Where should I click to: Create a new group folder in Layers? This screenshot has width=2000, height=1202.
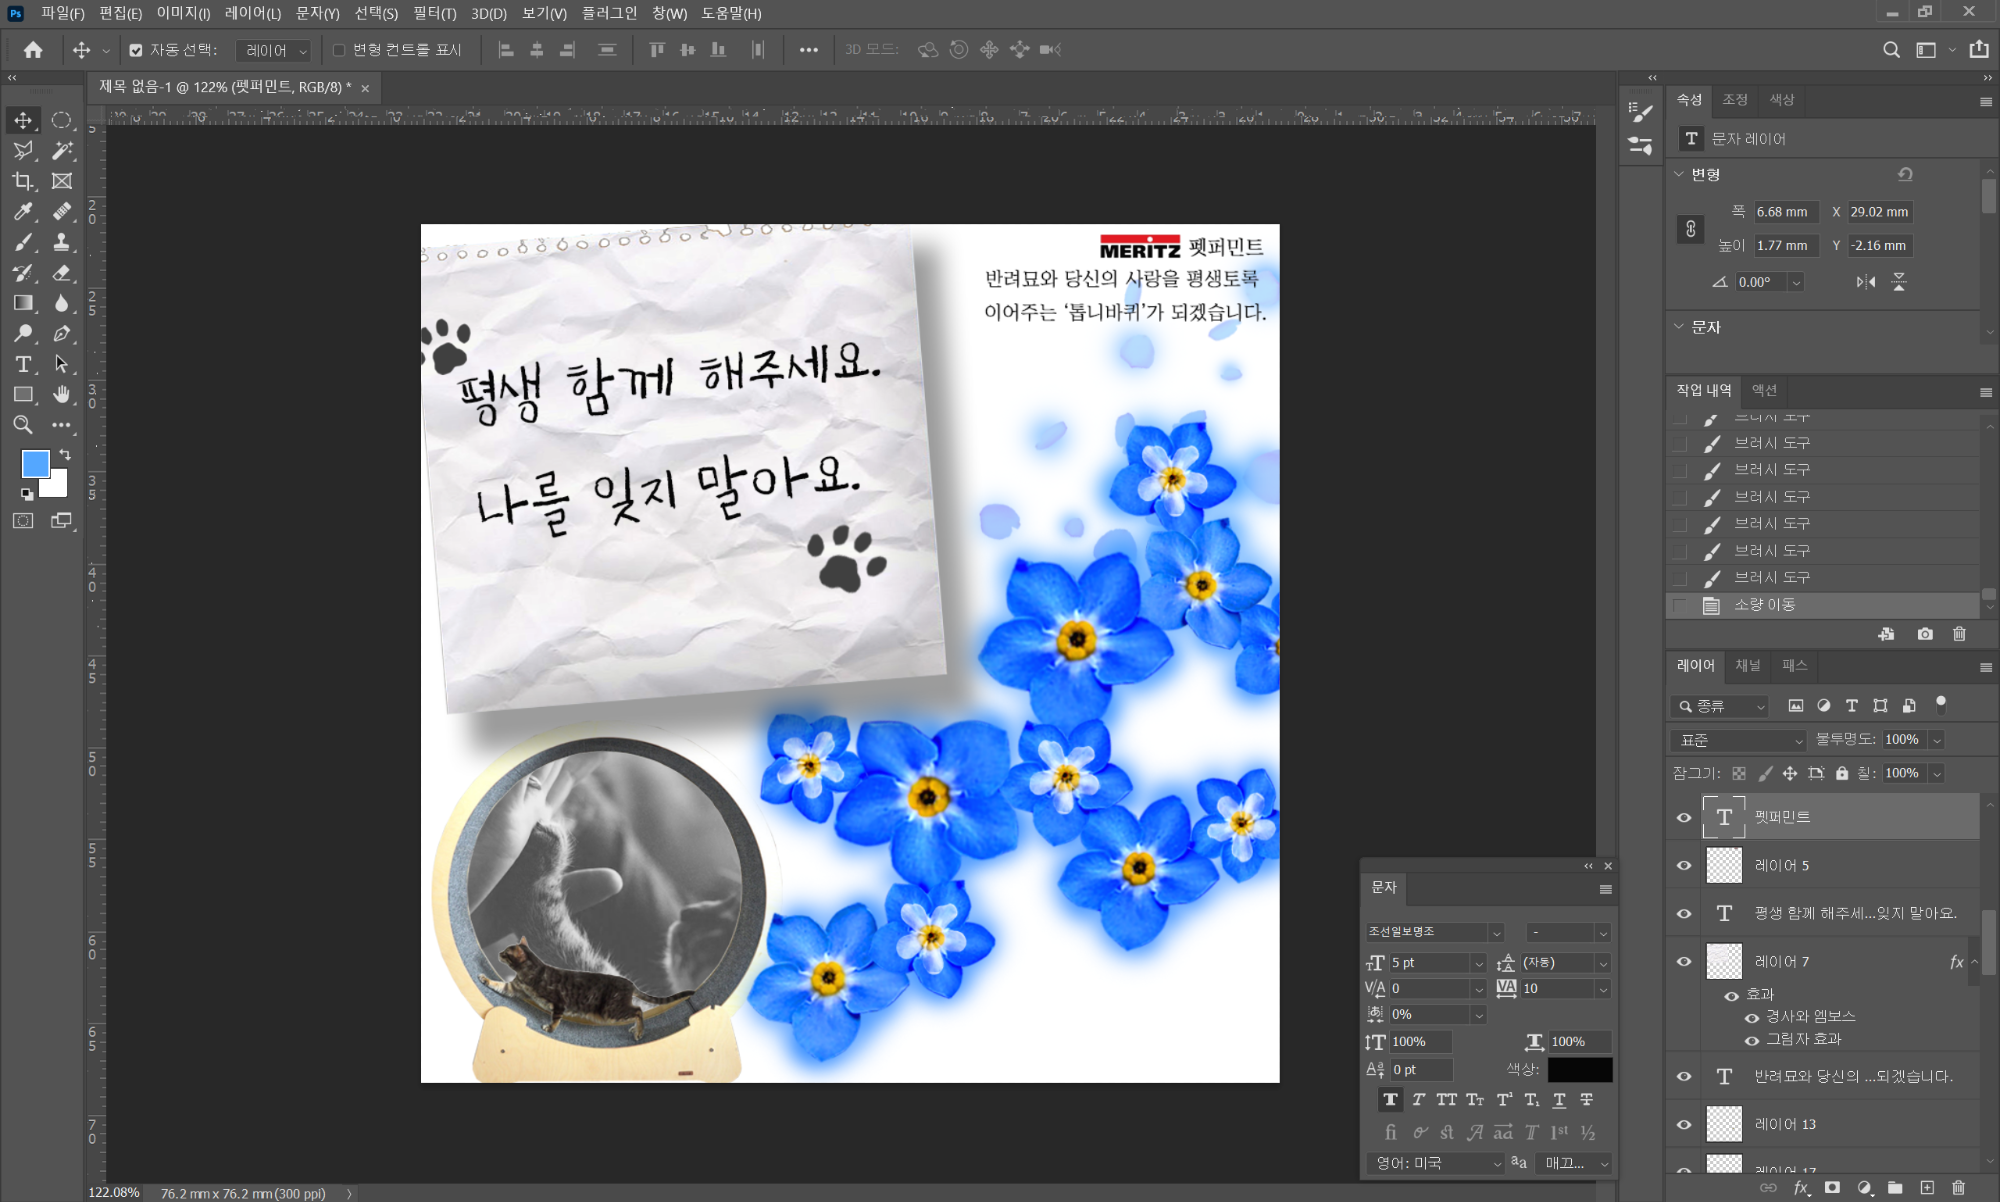[x=1895, y=1188]
